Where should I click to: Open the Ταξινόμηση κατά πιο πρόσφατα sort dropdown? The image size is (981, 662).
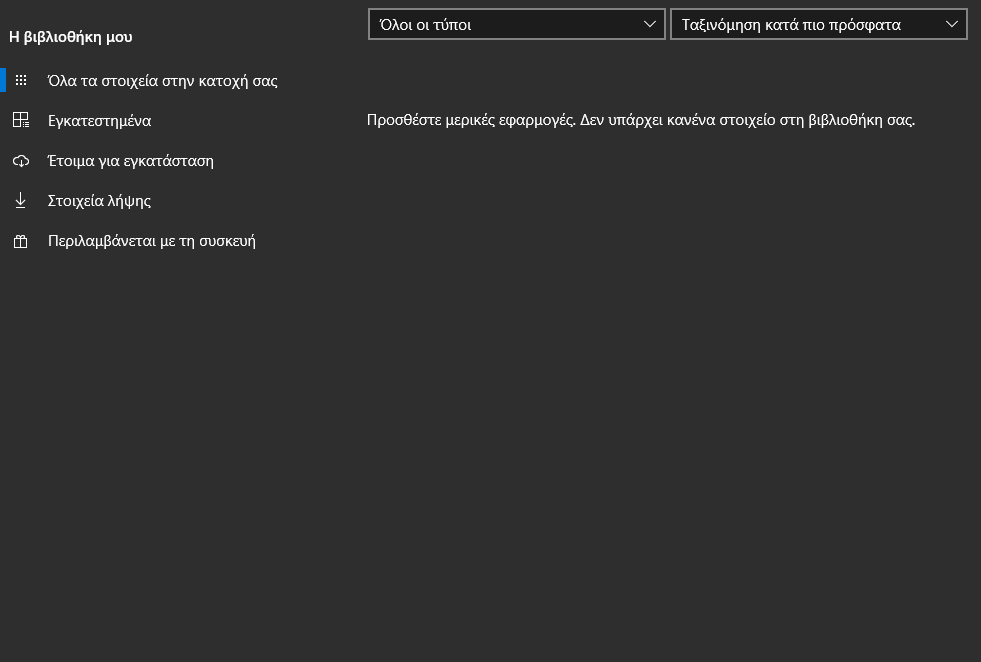[x=819, y=24]
